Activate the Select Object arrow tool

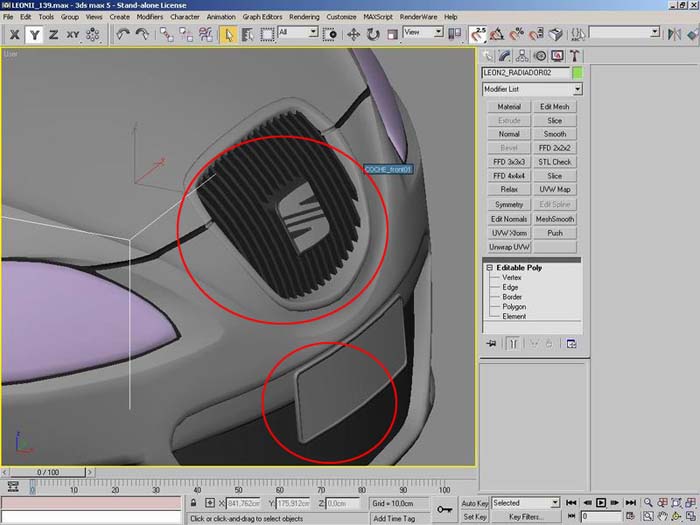click(x=228, y=34)
